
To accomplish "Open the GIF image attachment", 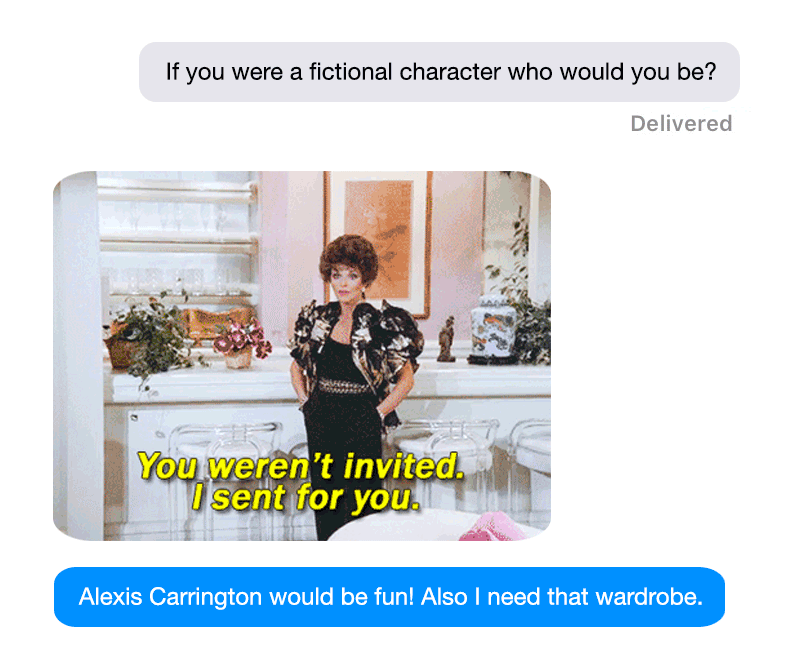I will click(302, 356).
